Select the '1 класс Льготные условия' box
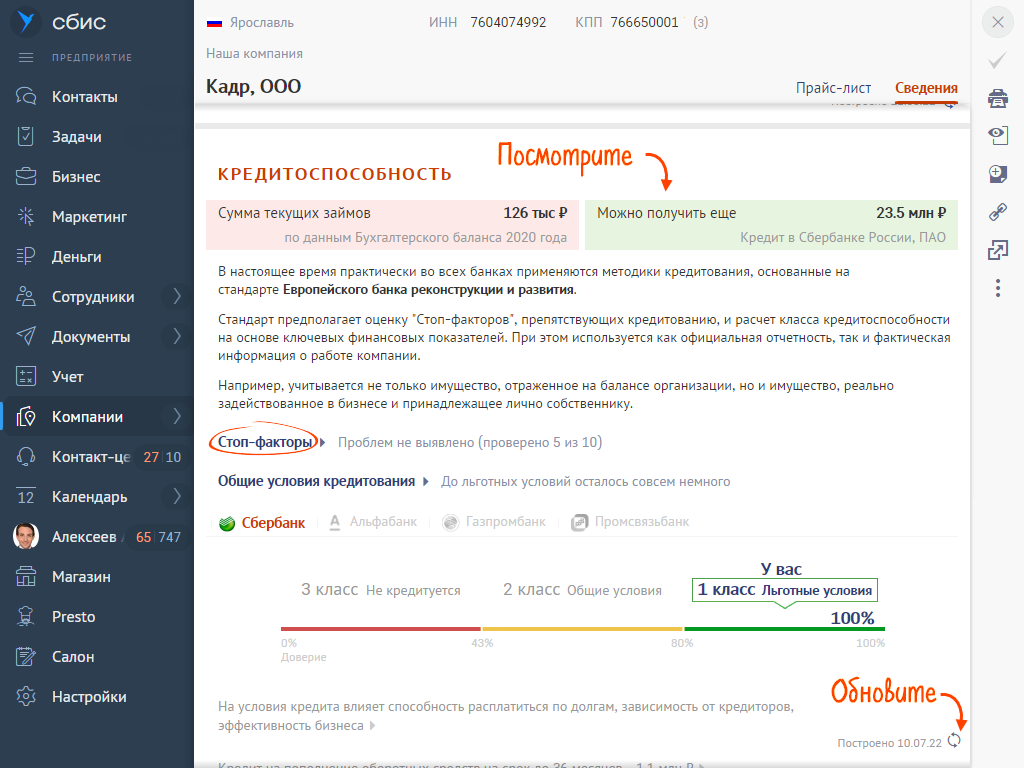The width and height of the screenshot is (1024, 768). point(784,590)
